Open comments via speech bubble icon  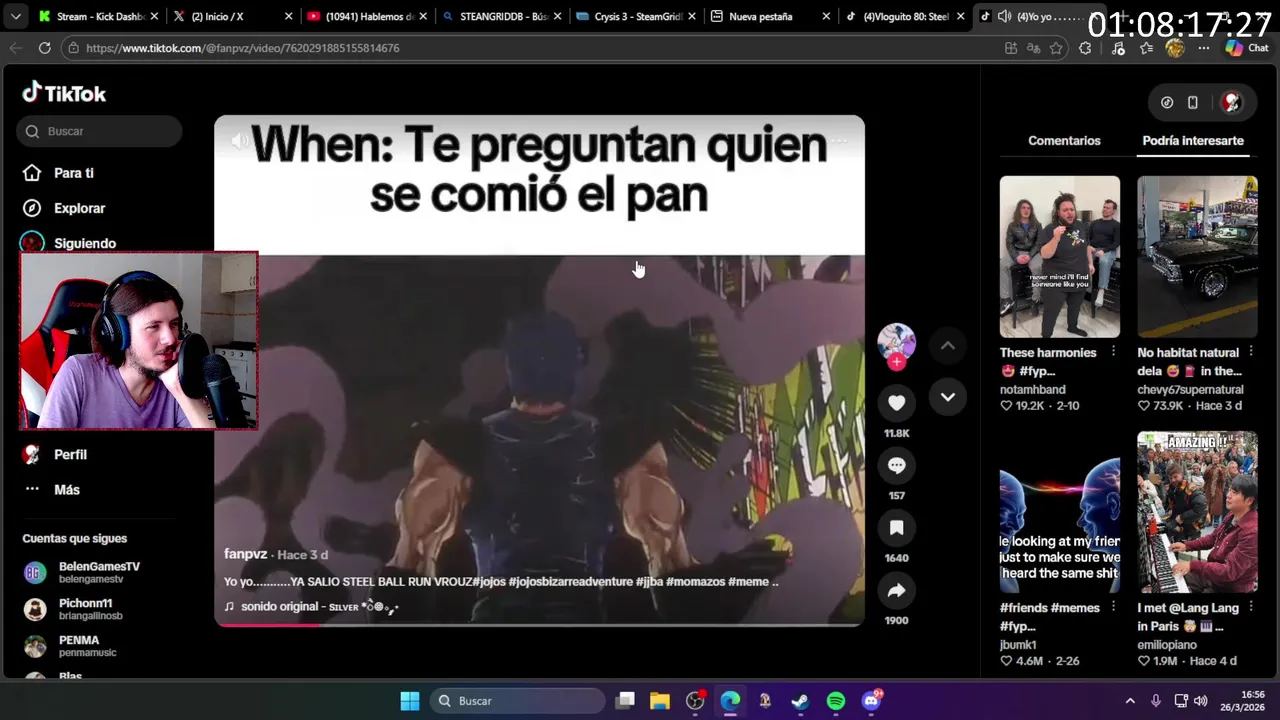tap(896, 465)
